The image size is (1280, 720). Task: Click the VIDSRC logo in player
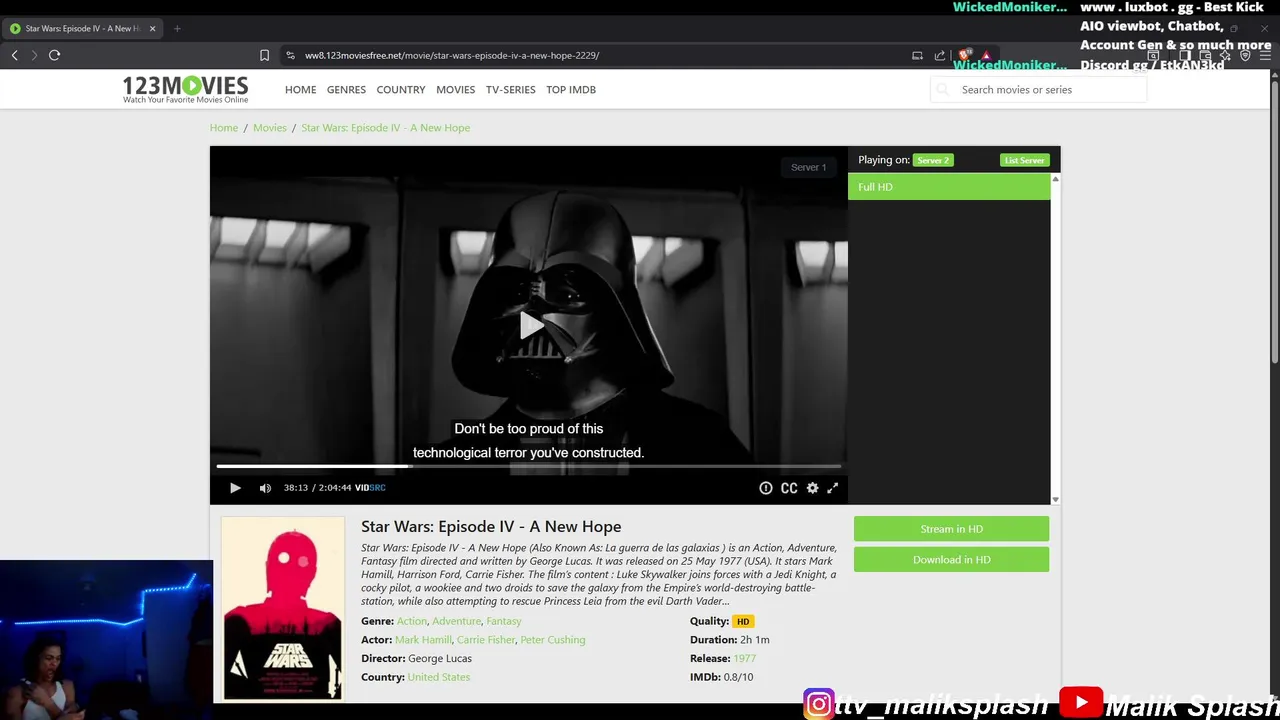point(370,488)
